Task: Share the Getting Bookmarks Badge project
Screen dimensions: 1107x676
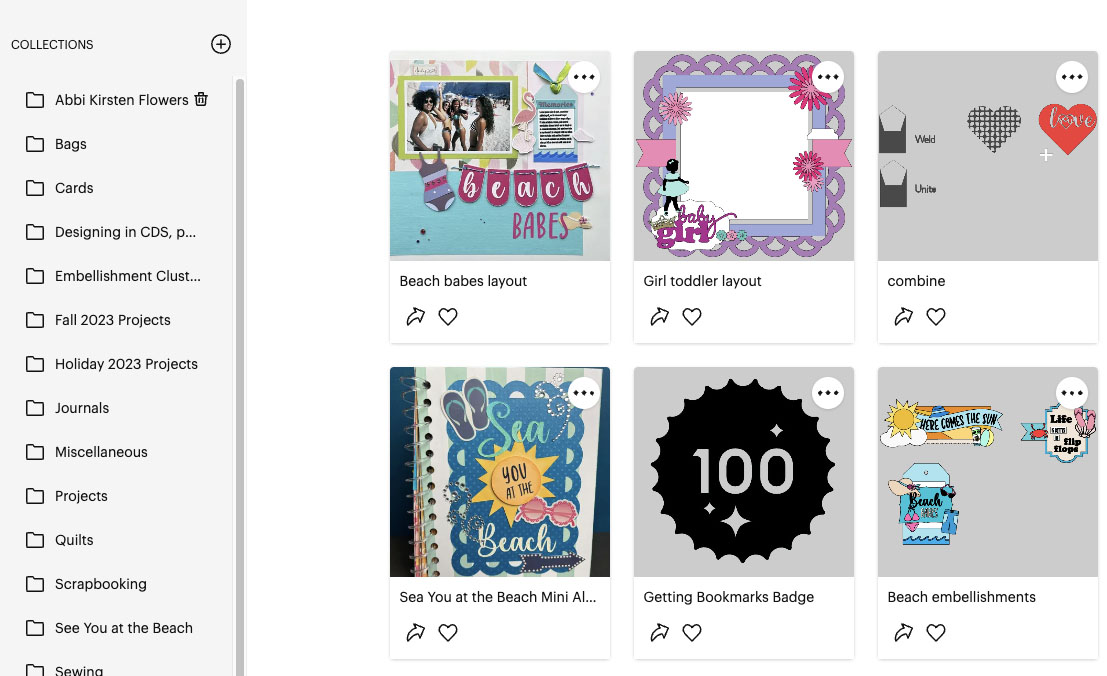Action: 659,633
